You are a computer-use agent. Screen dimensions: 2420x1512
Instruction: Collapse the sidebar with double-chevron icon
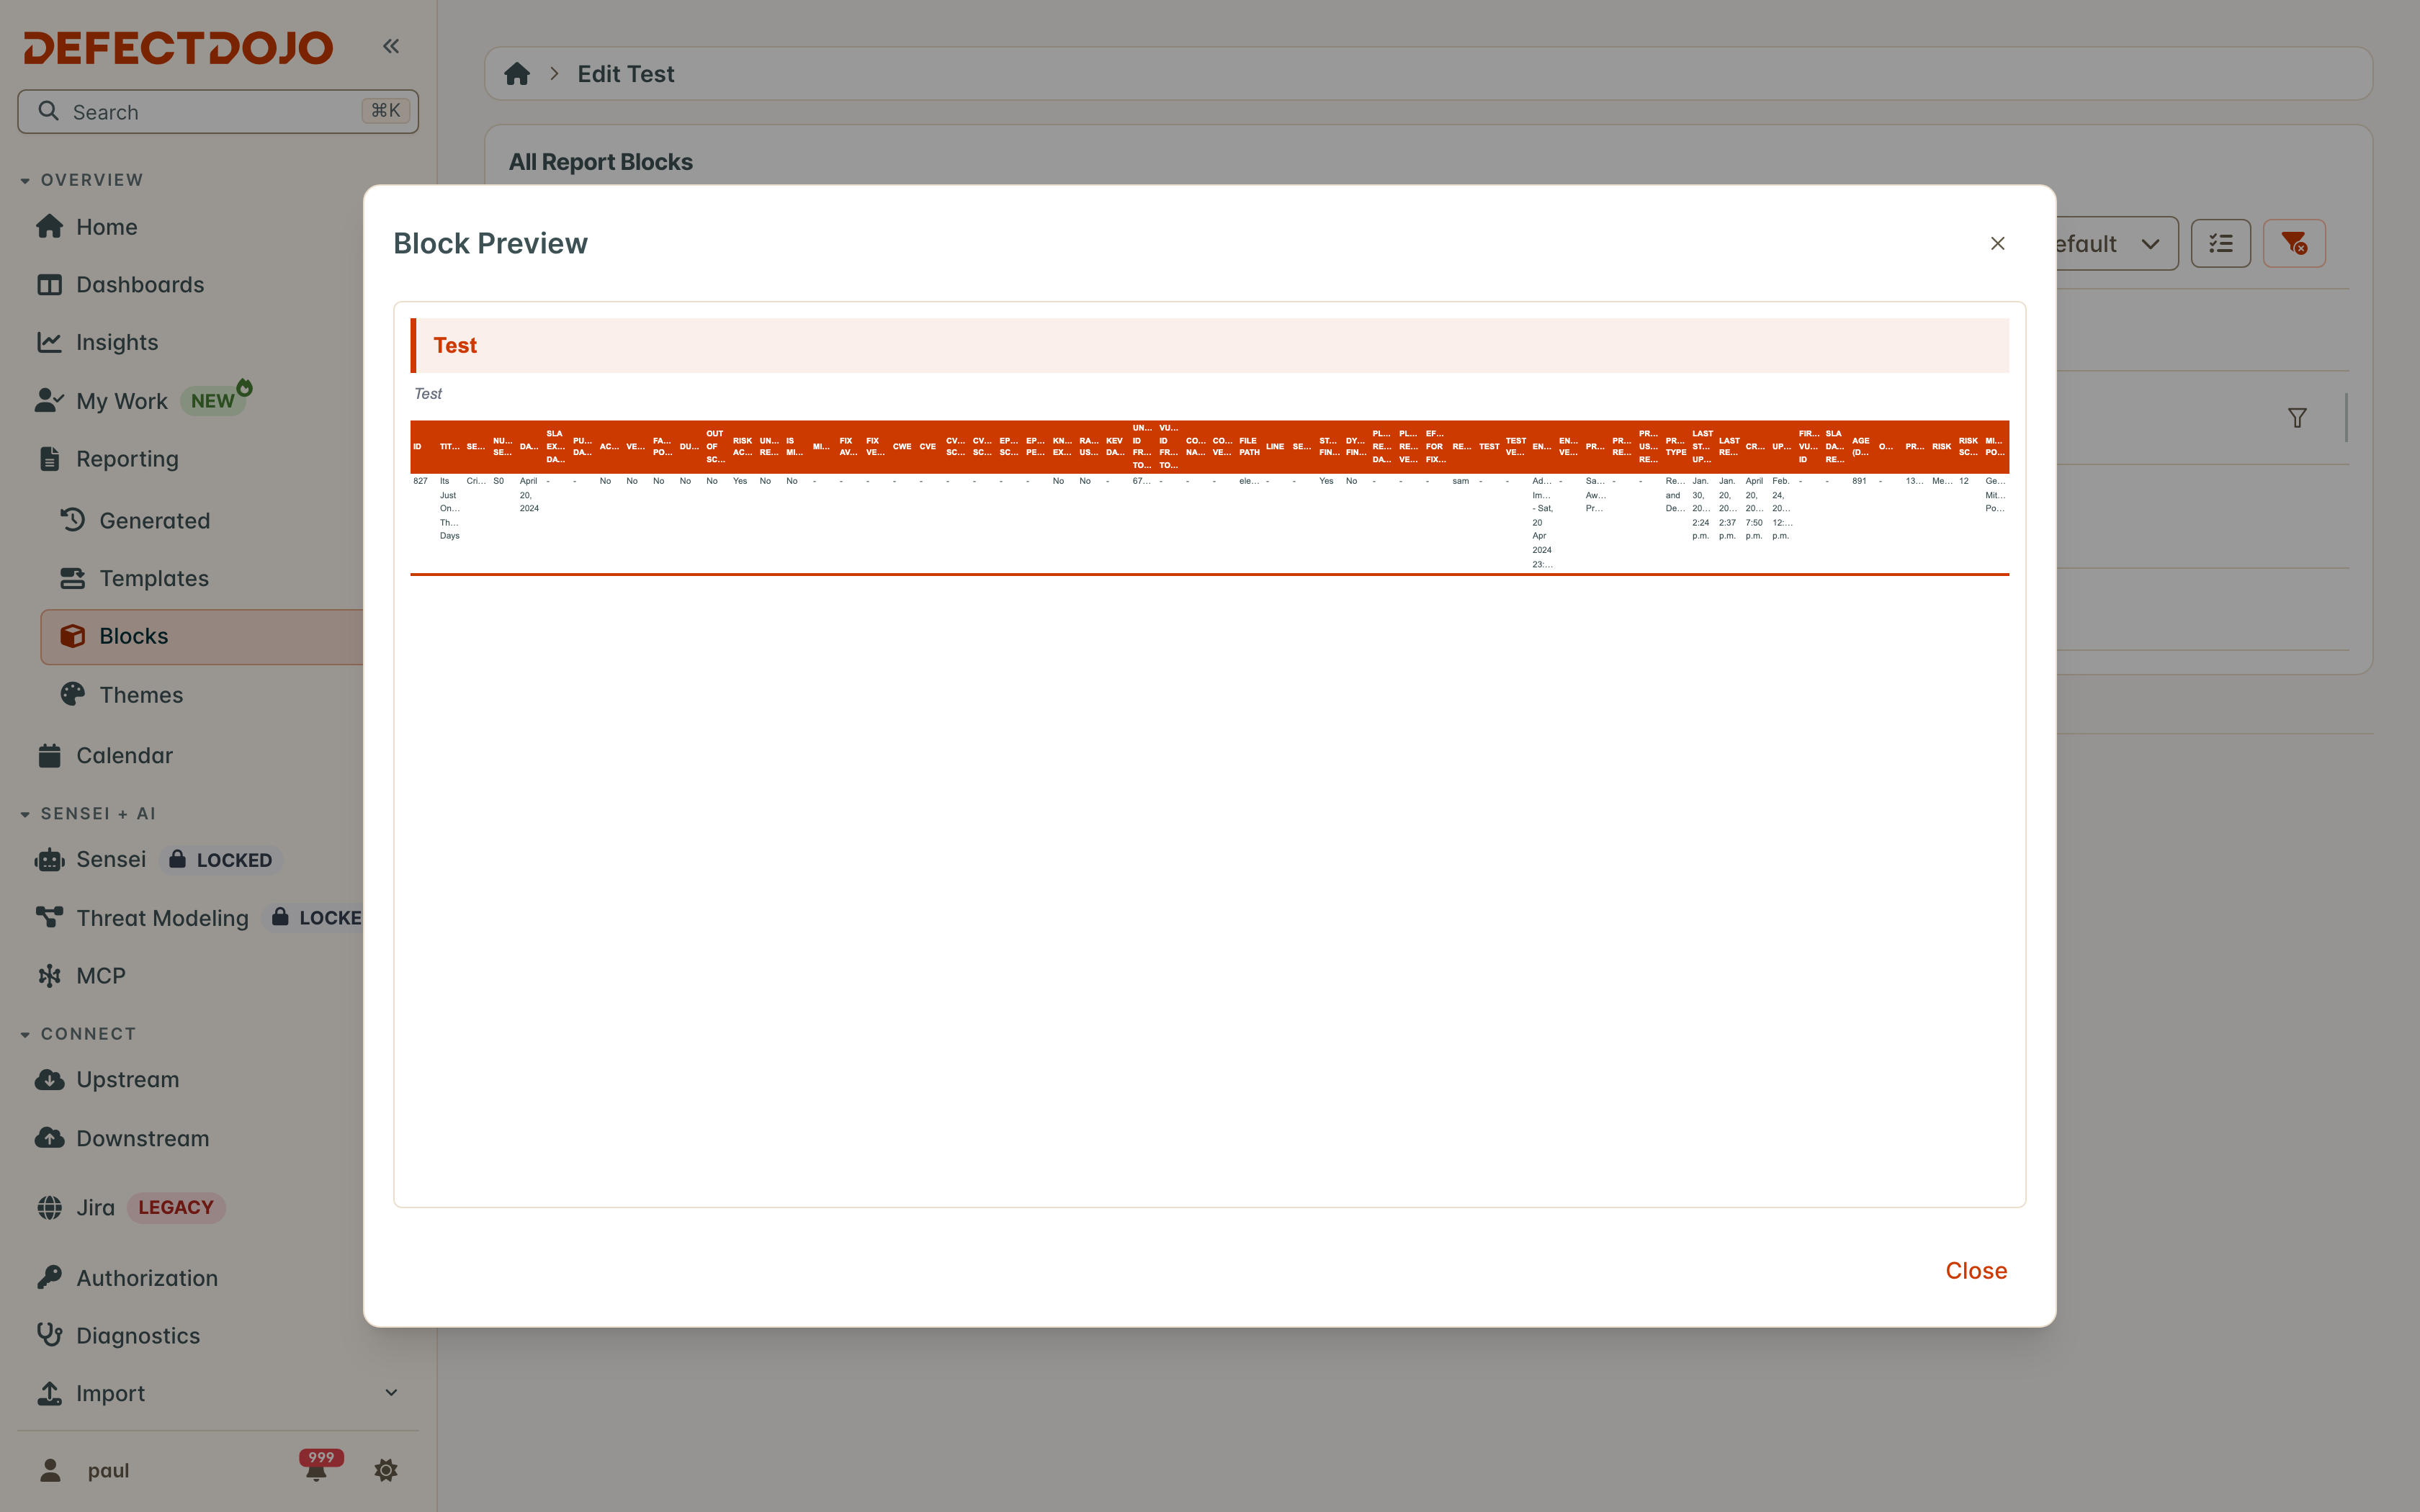[x=391, y=46]
